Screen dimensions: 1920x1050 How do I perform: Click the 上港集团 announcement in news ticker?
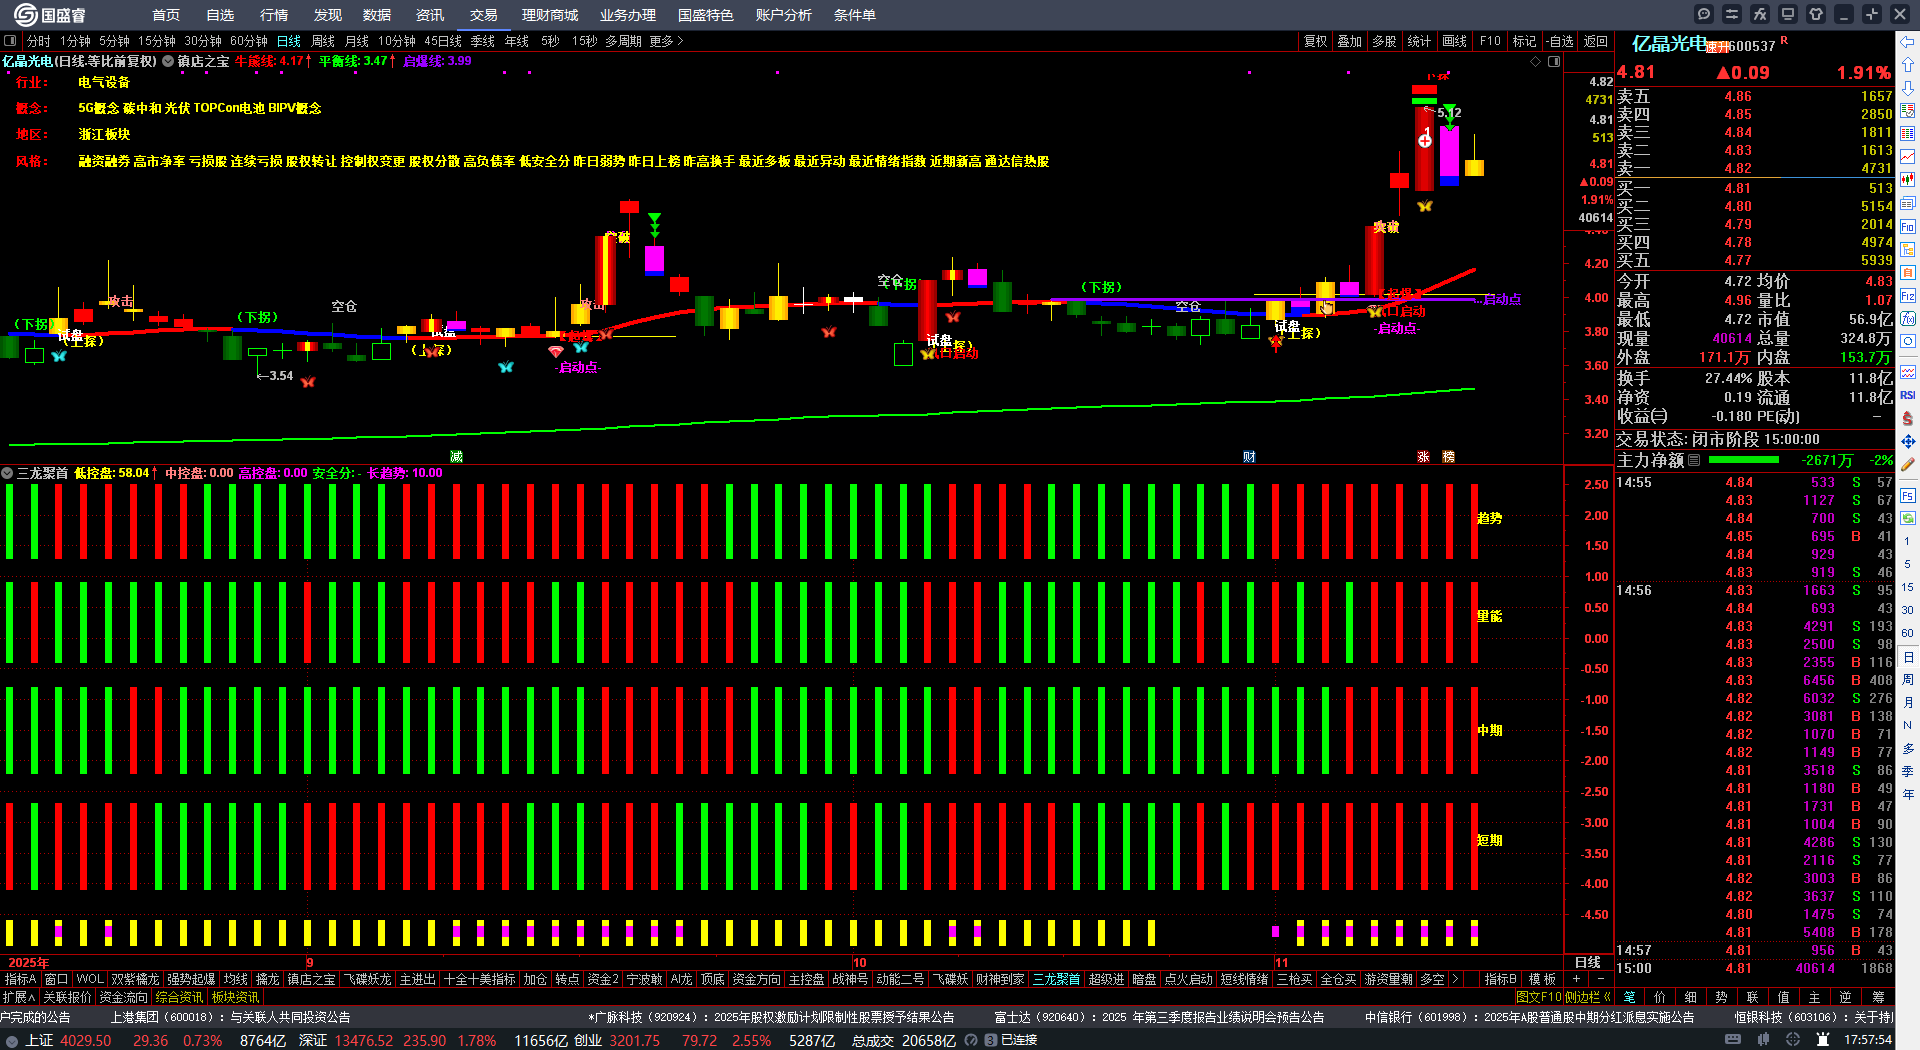(x=230, y=1017)
